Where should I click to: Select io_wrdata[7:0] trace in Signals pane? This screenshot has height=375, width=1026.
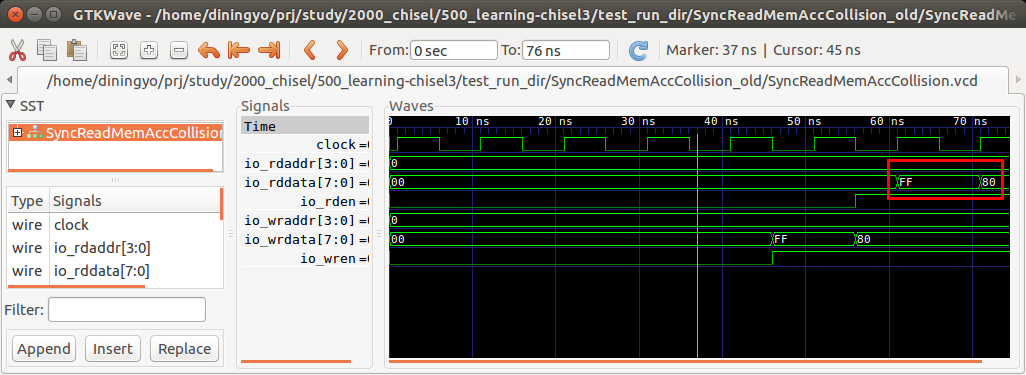click(305, 240)
